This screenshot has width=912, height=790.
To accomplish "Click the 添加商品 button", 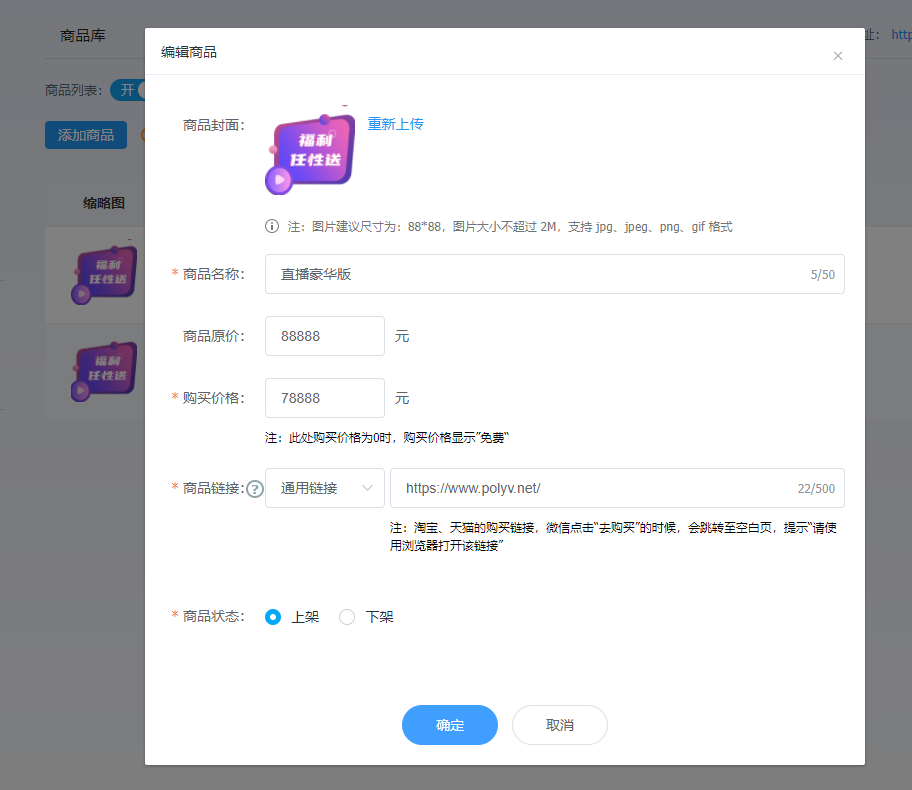I will pos(86,135).
